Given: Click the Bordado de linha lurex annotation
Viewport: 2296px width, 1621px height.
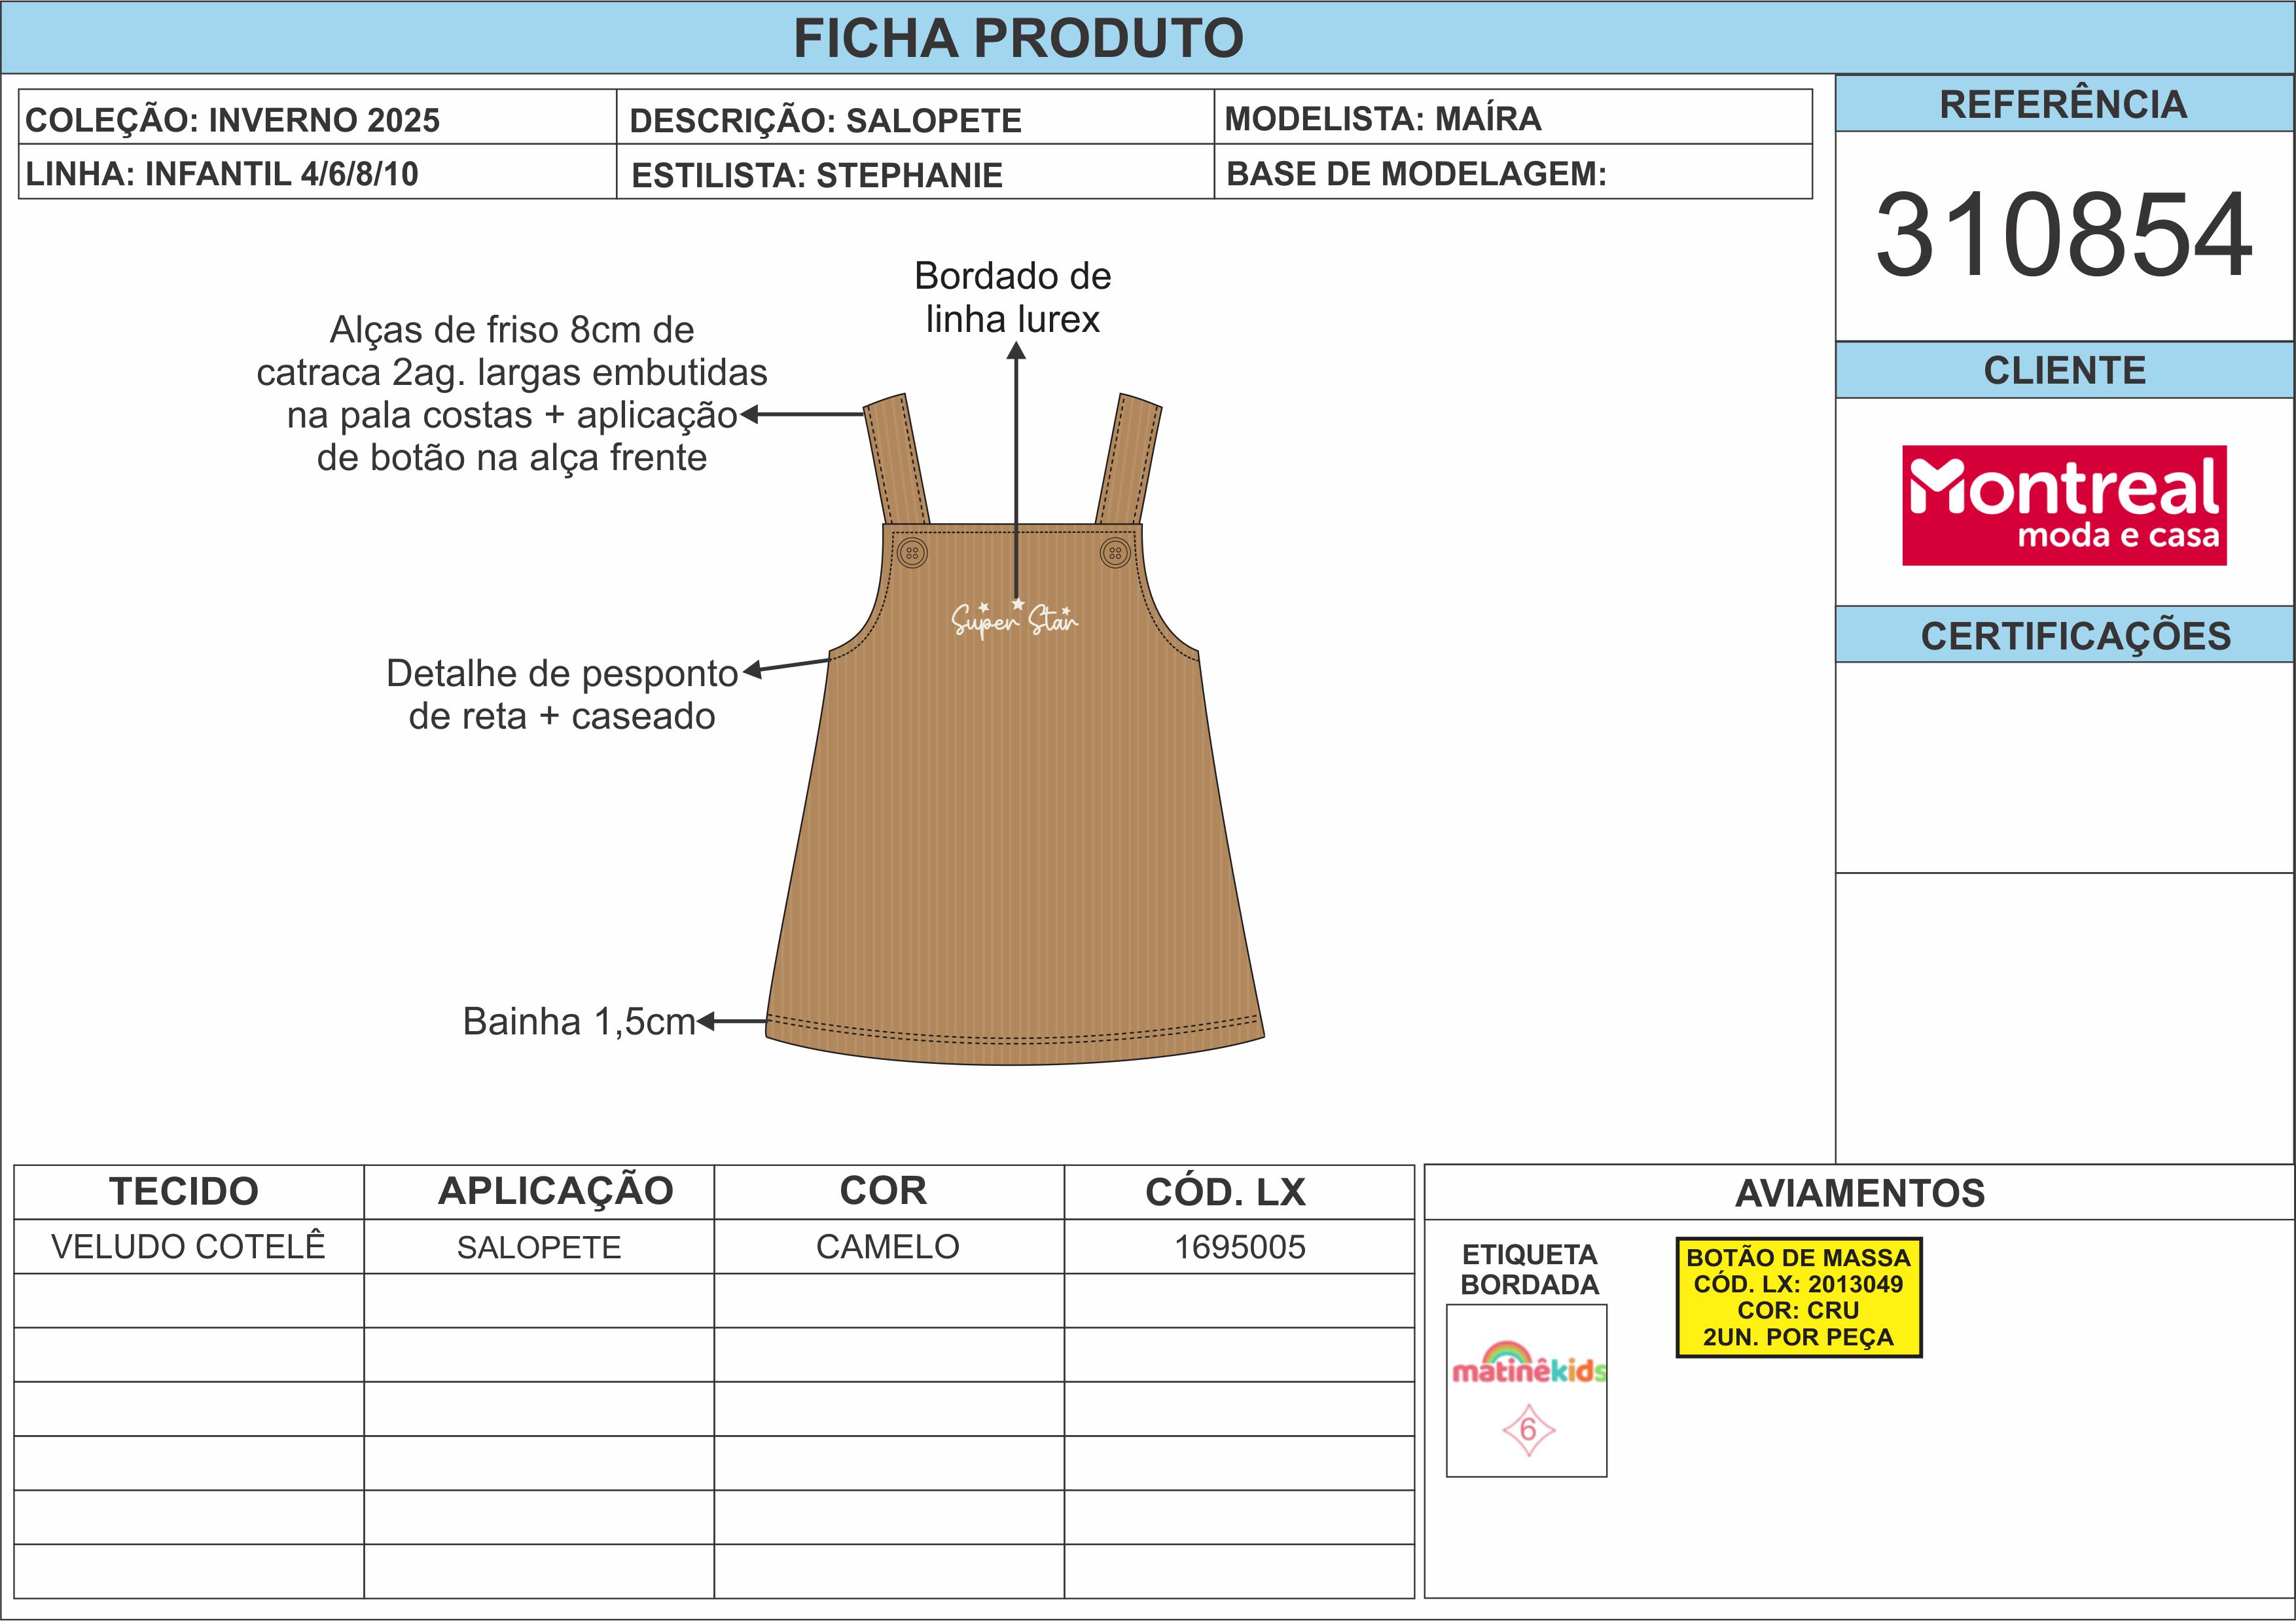Looking at the screenshot, I should (1012, 298).
